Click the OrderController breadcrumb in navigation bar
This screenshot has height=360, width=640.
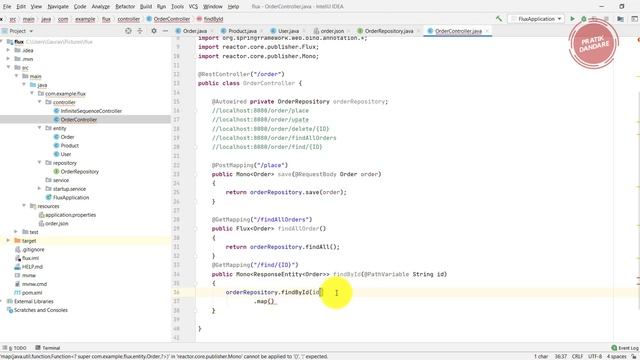point(168,19)
